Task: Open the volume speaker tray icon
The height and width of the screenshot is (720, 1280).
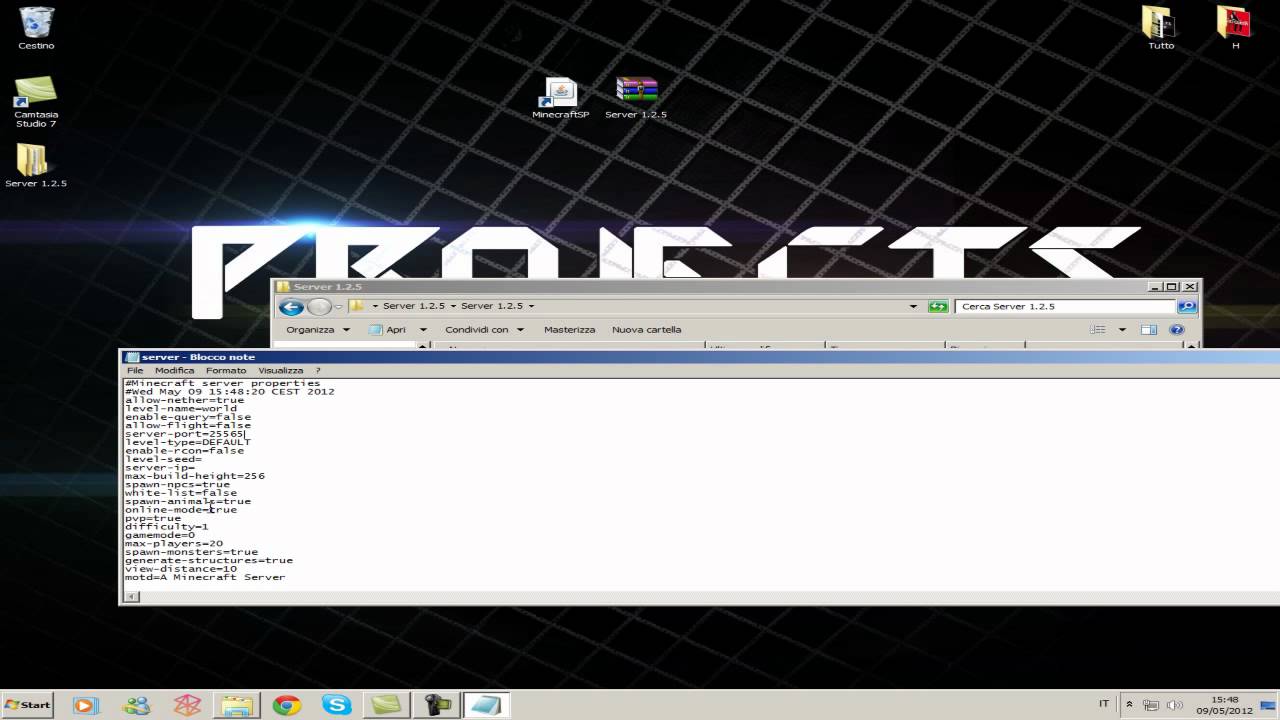Action: click(1174, 705)
